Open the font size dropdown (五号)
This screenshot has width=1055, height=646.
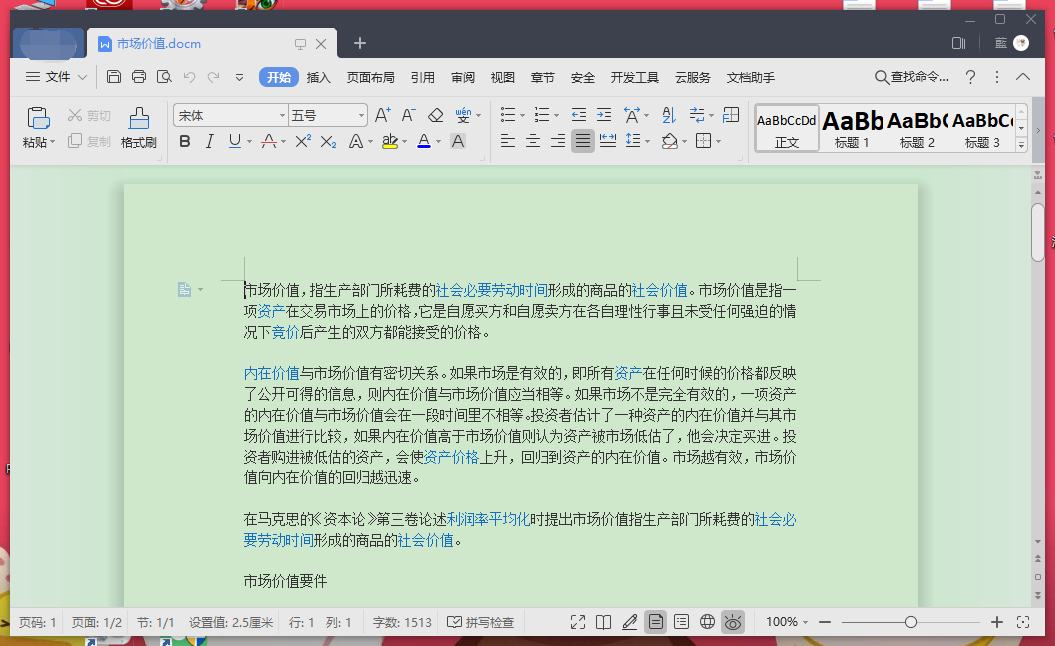(361, 116)
